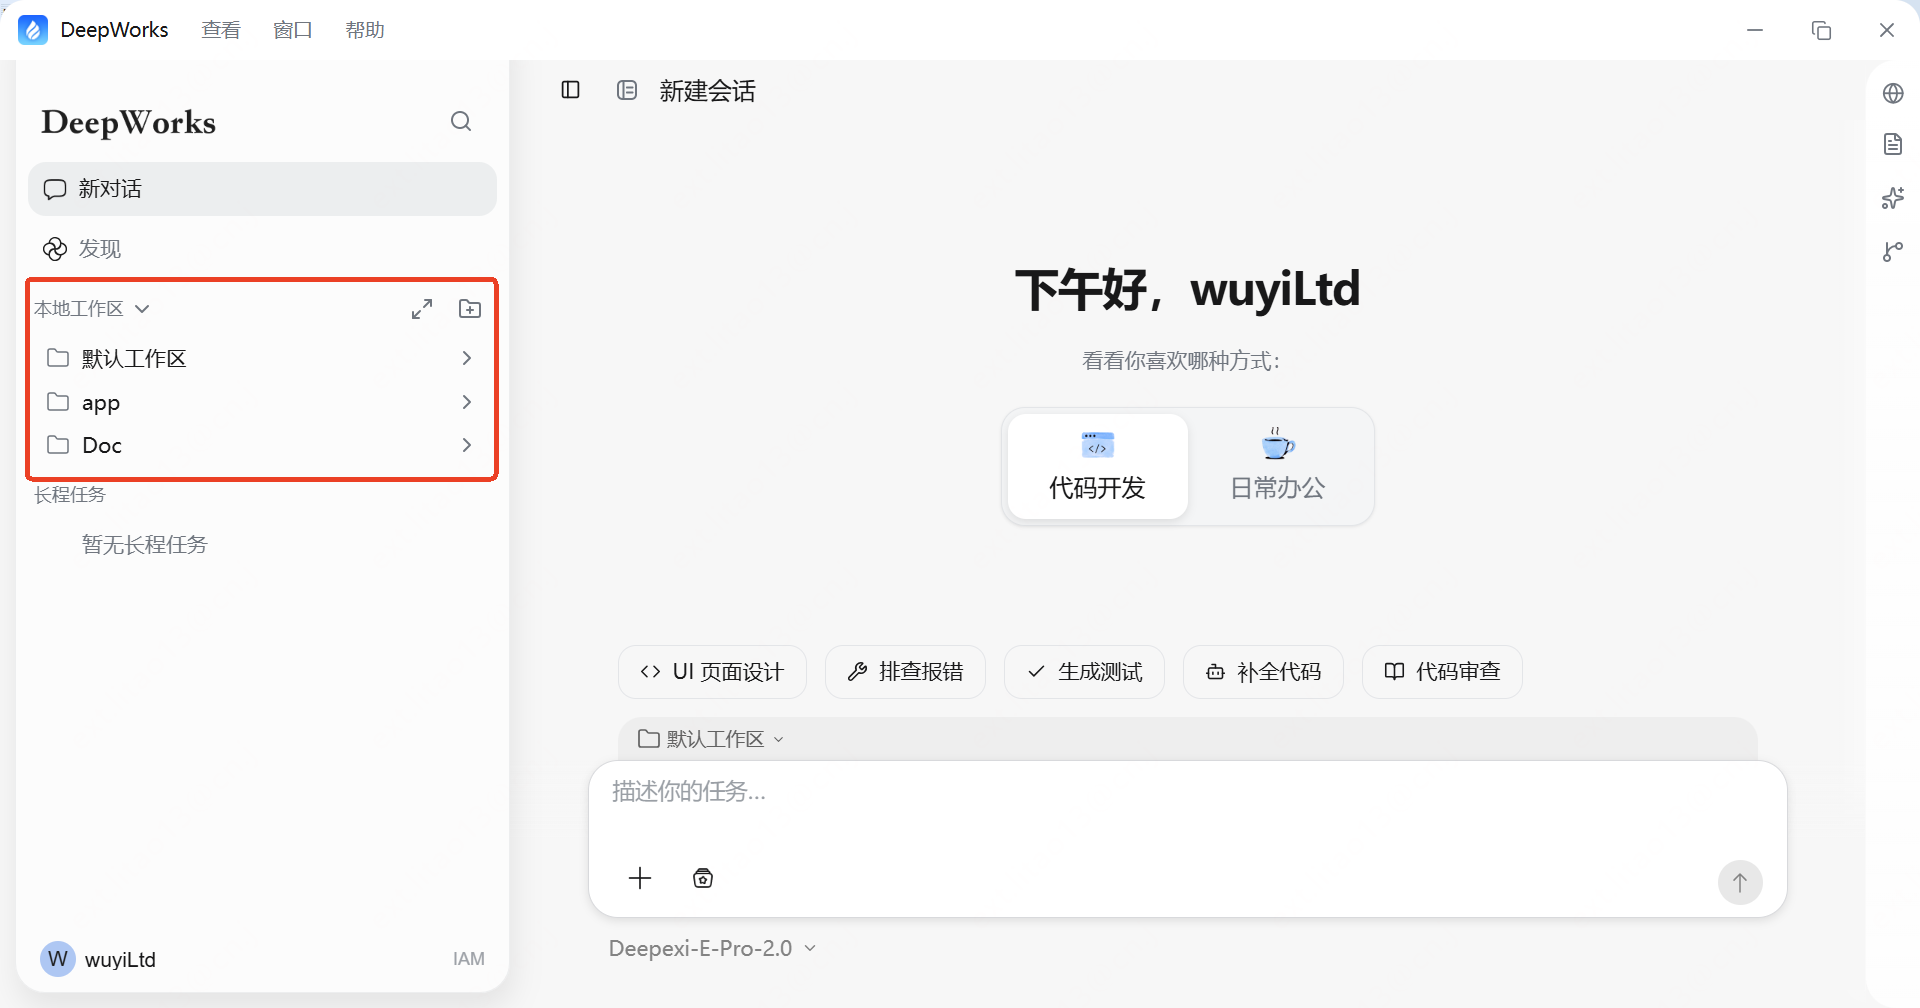Click the DeepWorks app logo icon
The height and width of the screenshot is (1008, 1920).
(x=33, y=30)
